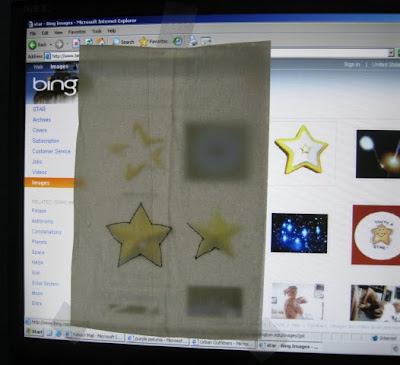Image resolution: width=400 pixels, height=365 pixels.
Task: Click the Sign in link
Action: click(352, 65)
